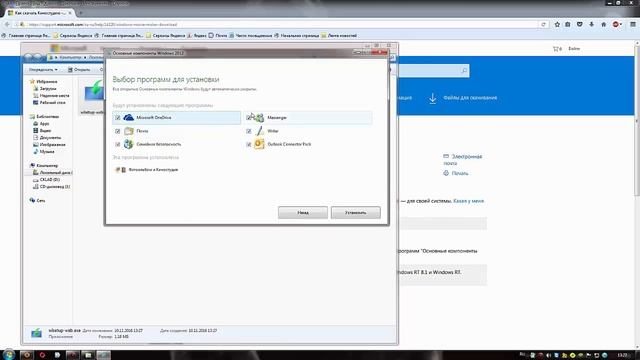Click the Writer pen icon

click(260, 131)
